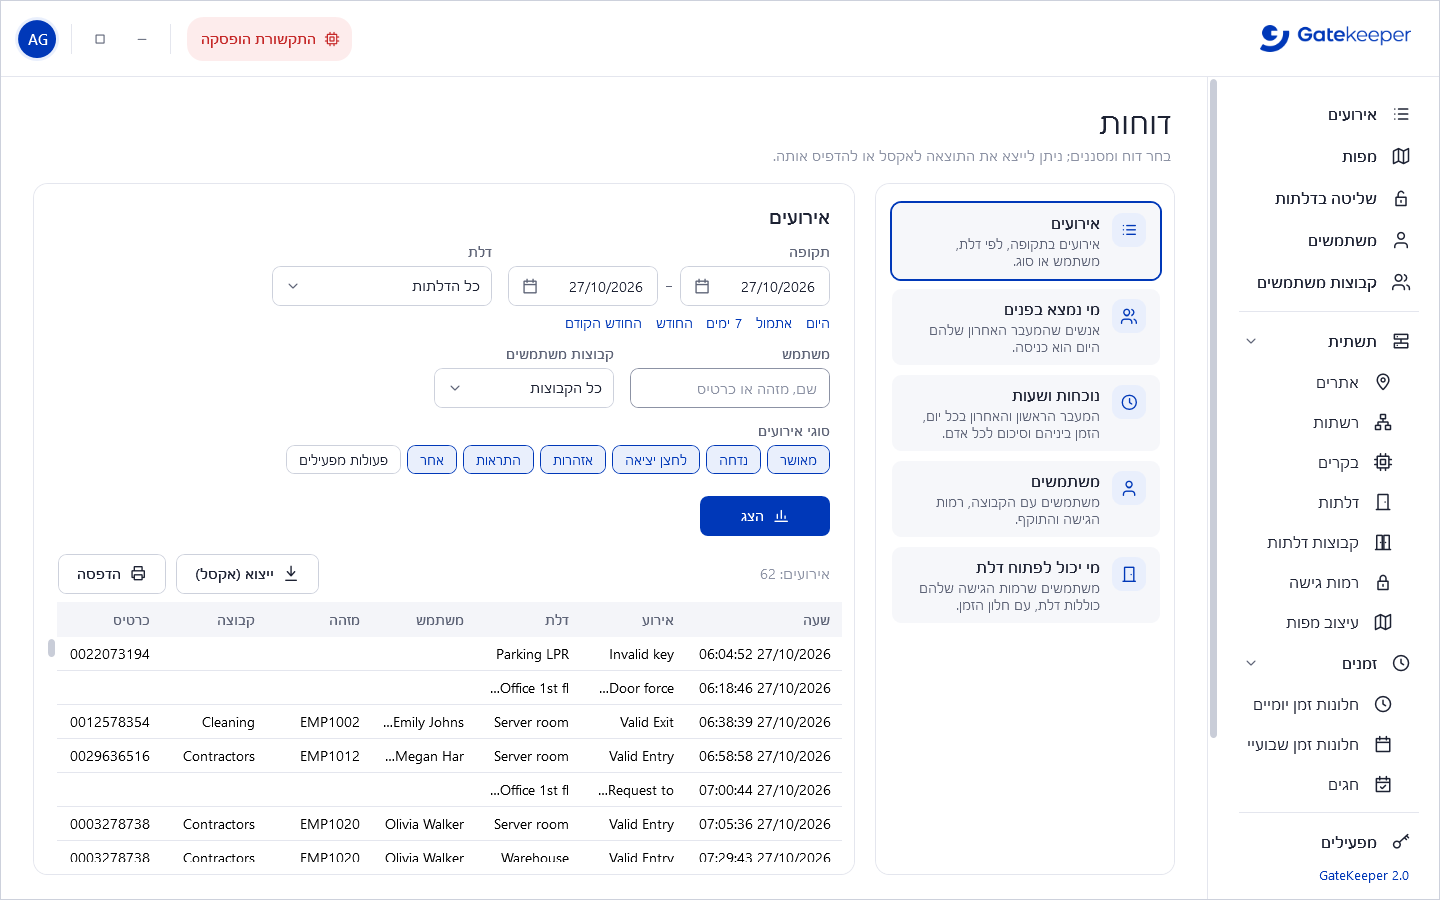Open the AG user avatar
The image size is (1440, 900).
(x=38, y=39)
